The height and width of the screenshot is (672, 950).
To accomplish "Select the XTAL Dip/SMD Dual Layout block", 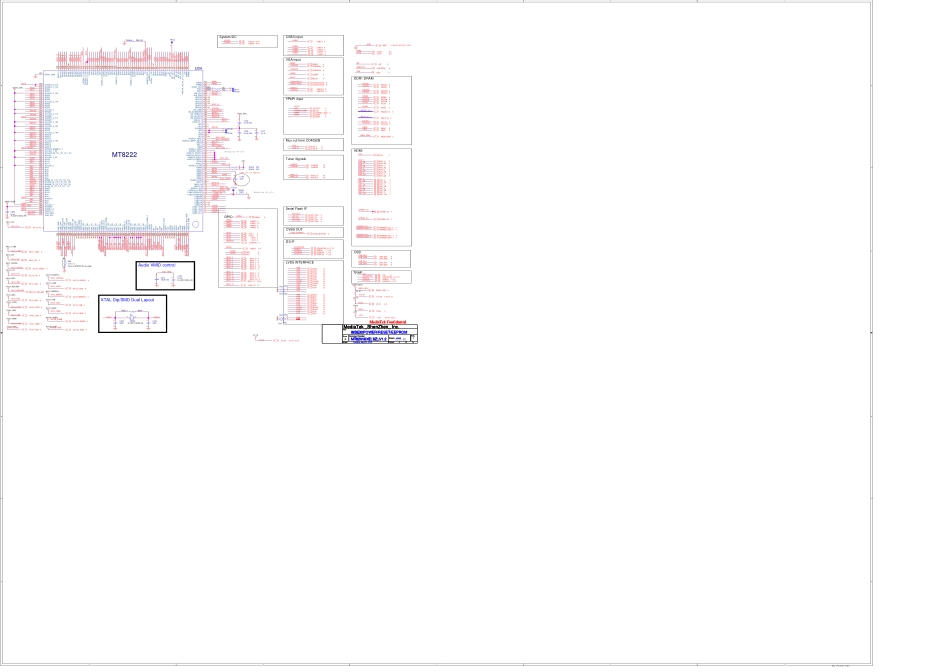I will [132, 314].
